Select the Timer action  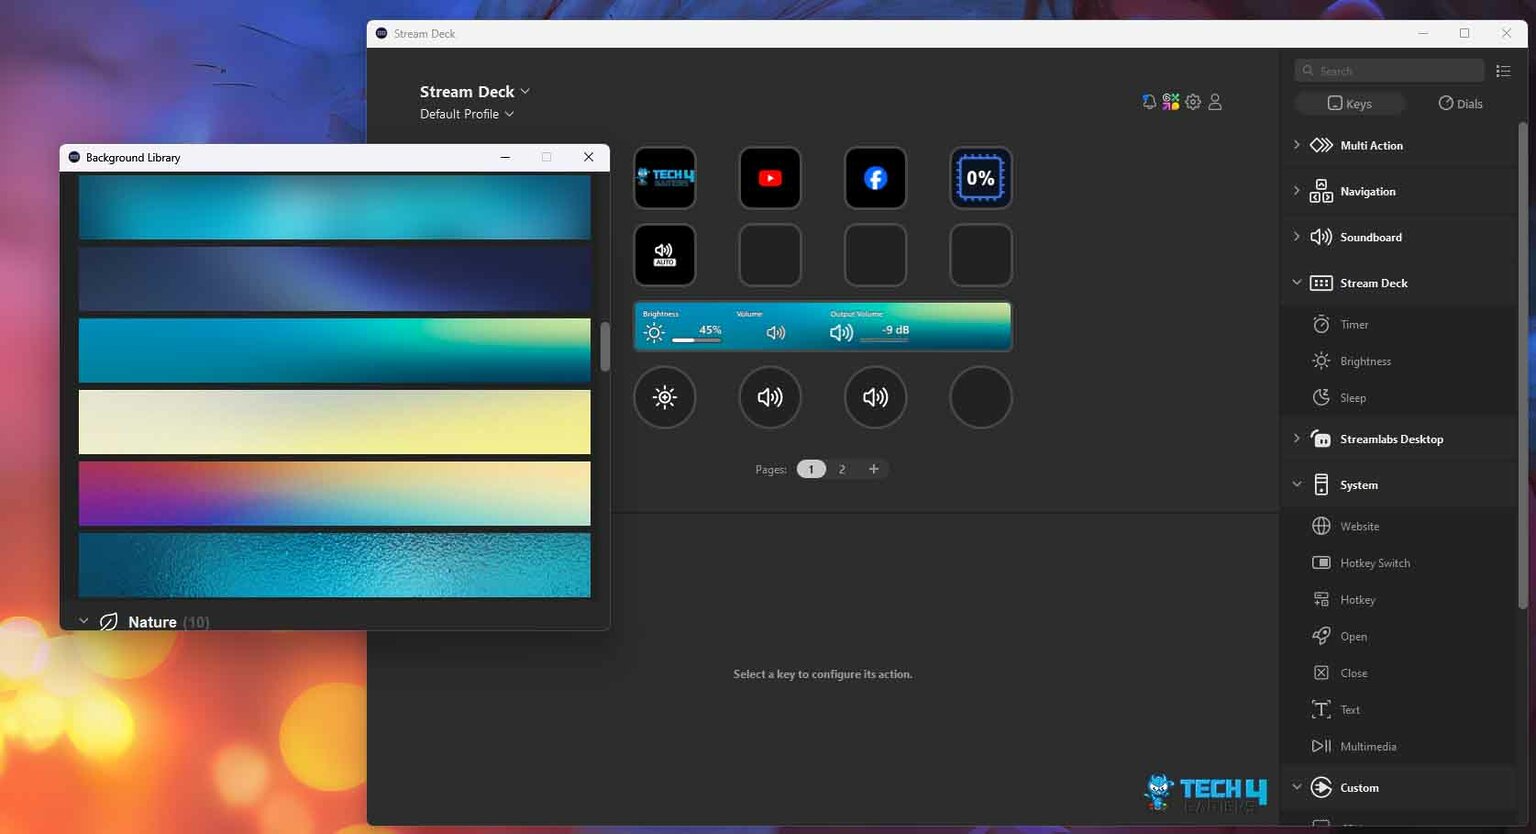(x=1354, y=325)
